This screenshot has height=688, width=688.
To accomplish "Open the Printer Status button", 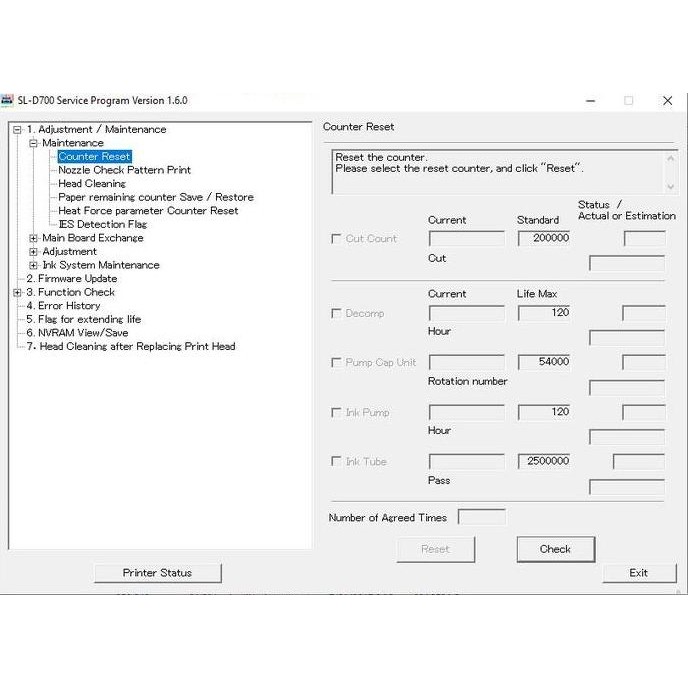I will tap(158, 573).
